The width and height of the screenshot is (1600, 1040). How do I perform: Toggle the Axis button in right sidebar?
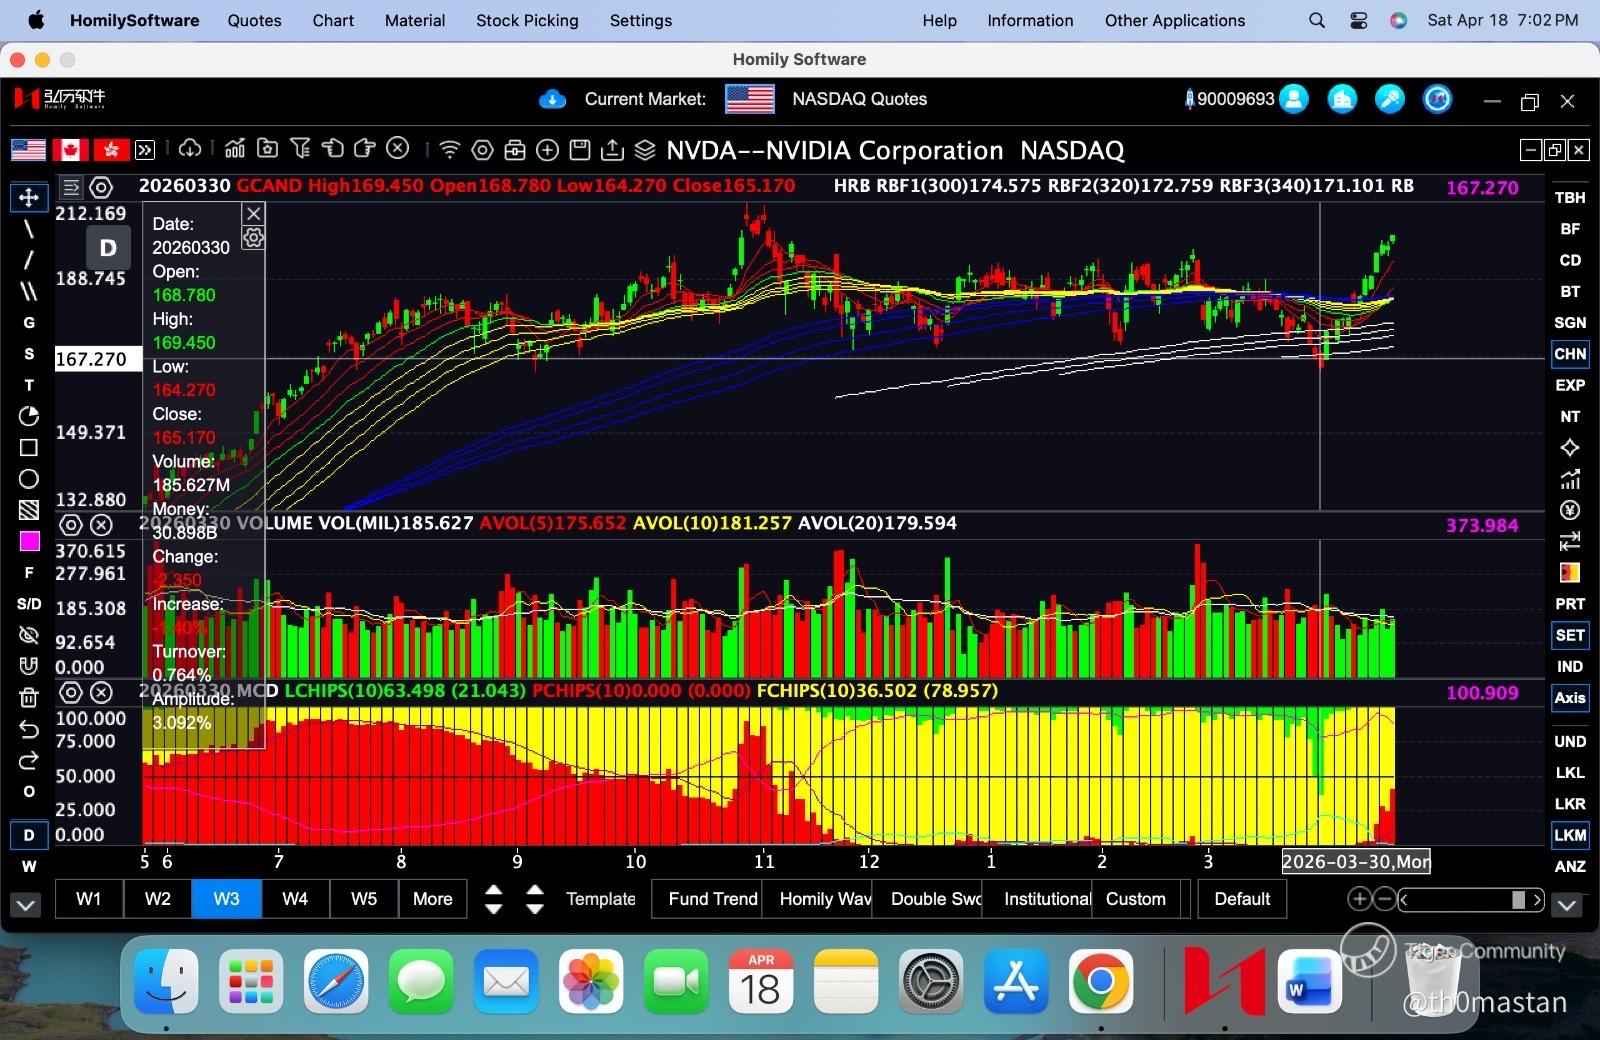(x=1569, y=698)
